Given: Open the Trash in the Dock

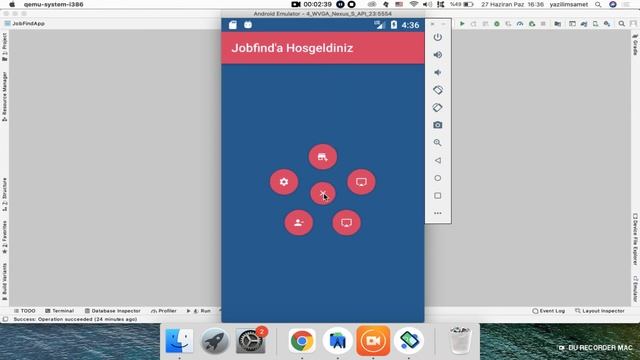Looking at the screenshot, I should point(460,340).
